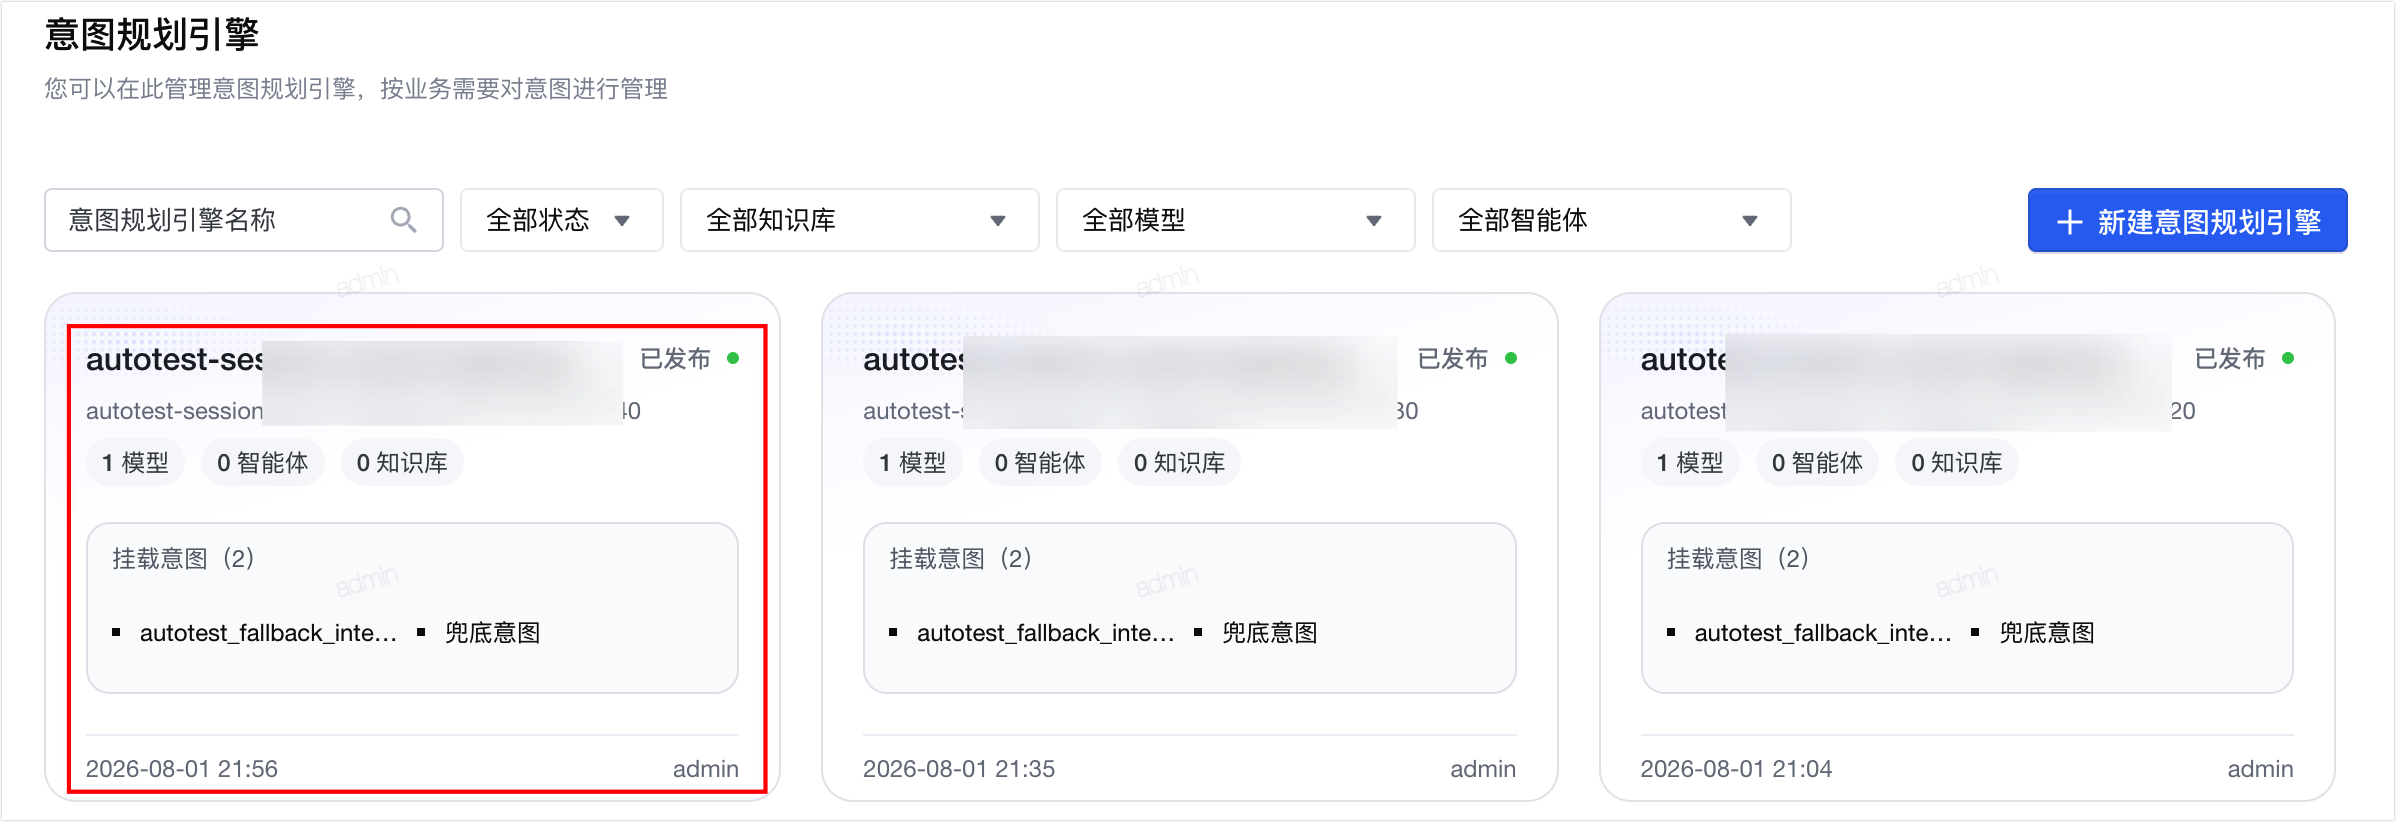
Task: Focus the 意图规划引擎名称 search field
Action: coord(244,220)
